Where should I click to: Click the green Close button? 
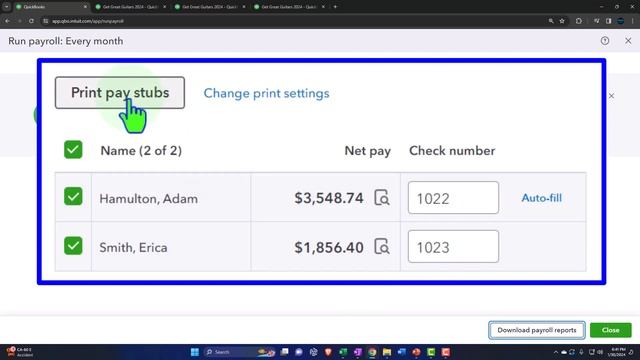click(611, 330)
